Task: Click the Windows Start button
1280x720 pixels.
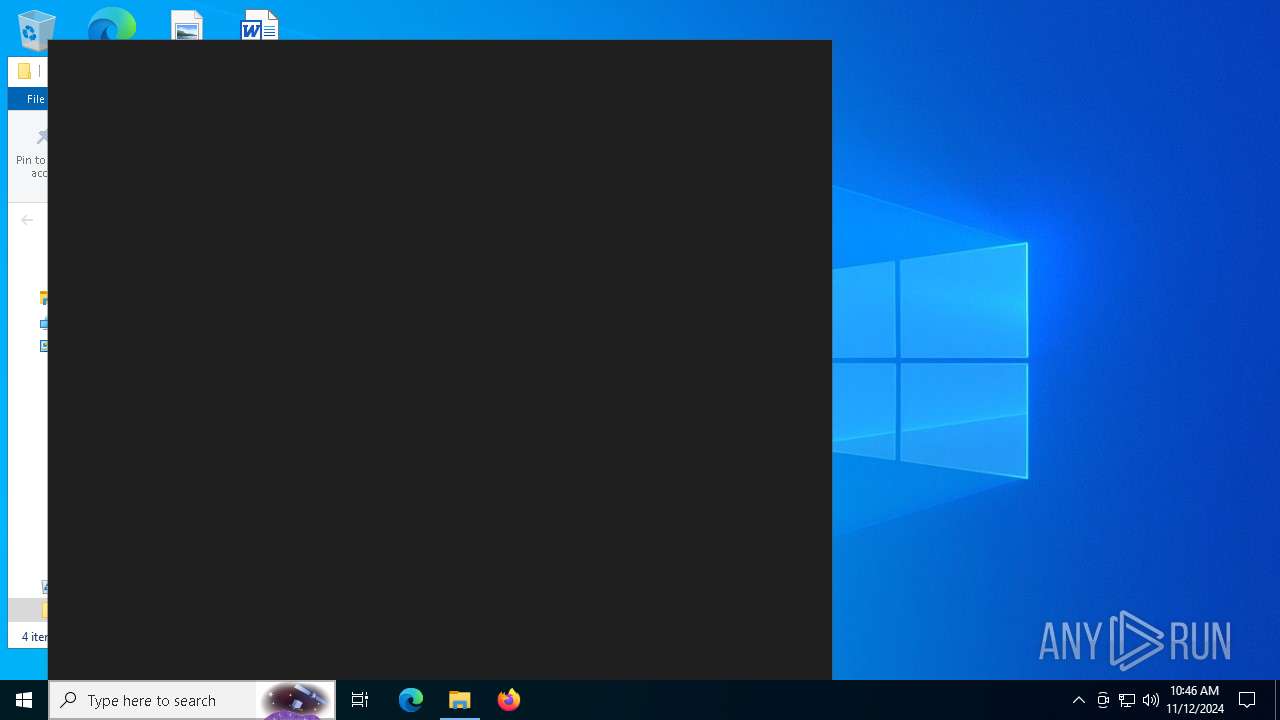Action: (24, 700)
